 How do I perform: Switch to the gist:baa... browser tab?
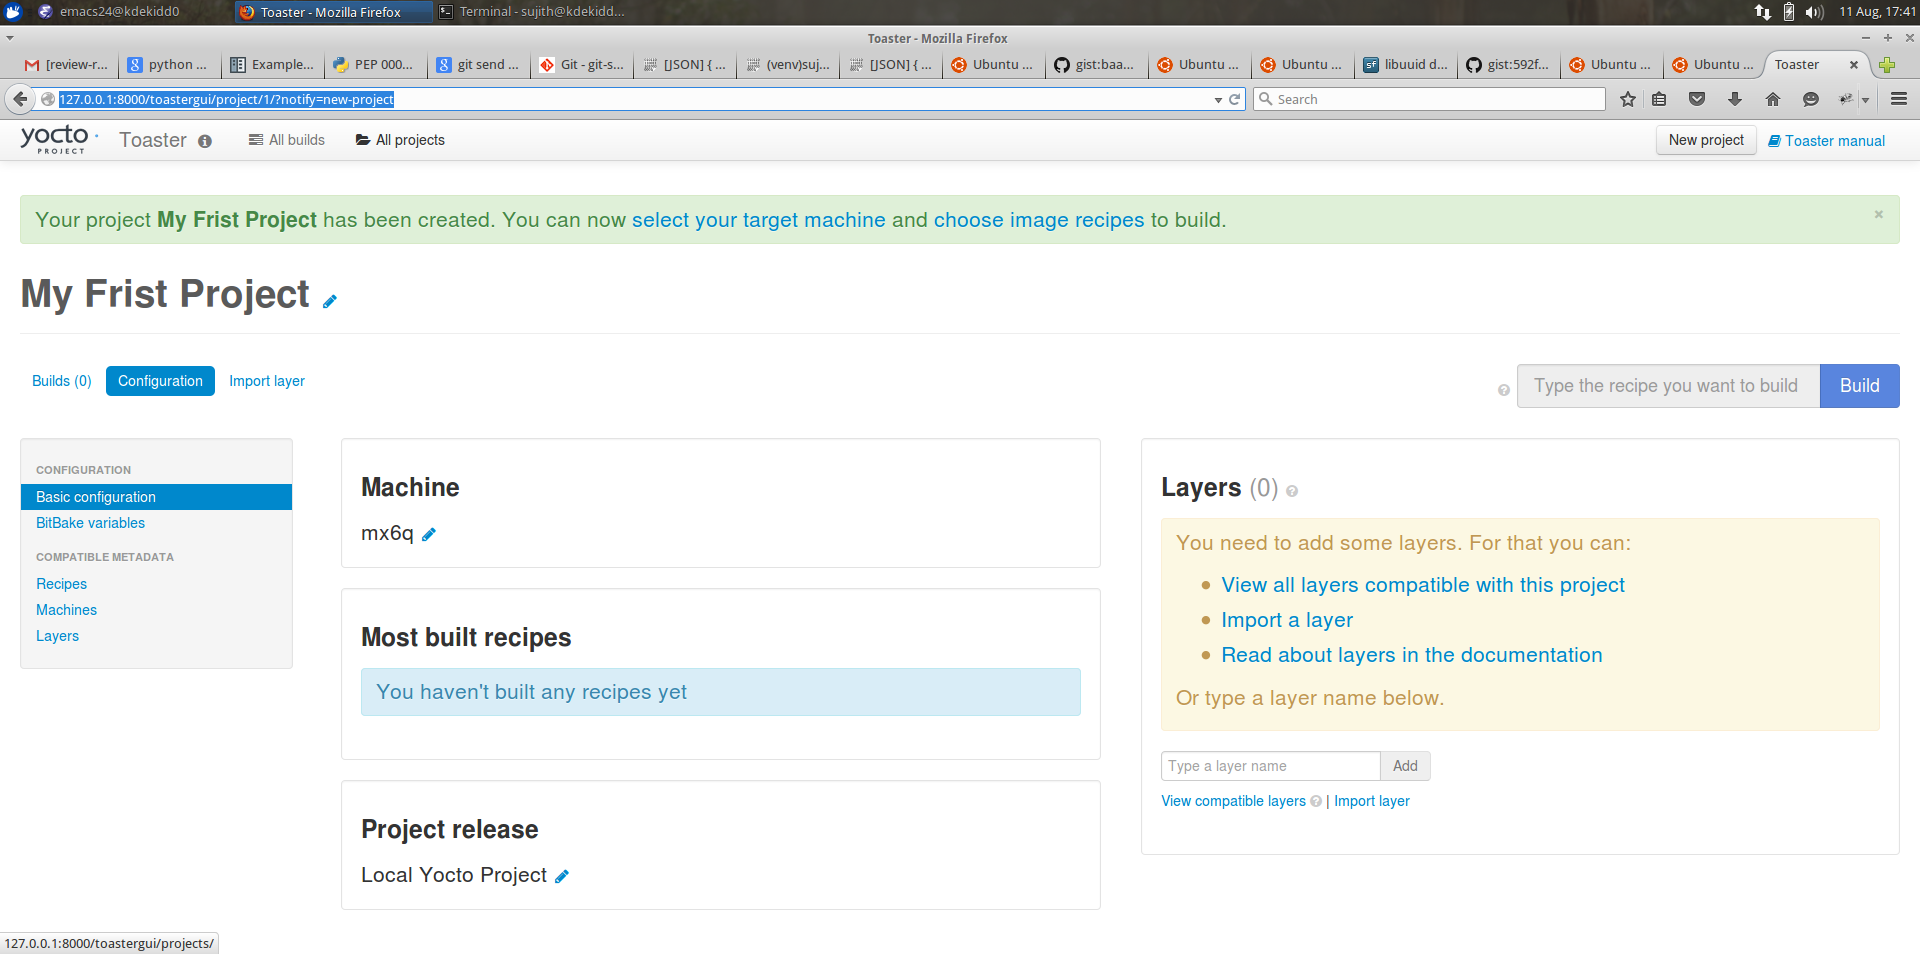pyautogui.click(x=1095, y=65)
